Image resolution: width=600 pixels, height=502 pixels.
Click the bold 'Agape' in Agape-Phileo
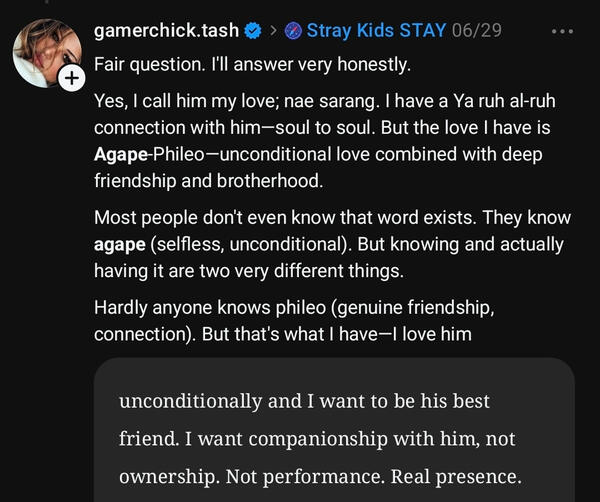point(121,155)
